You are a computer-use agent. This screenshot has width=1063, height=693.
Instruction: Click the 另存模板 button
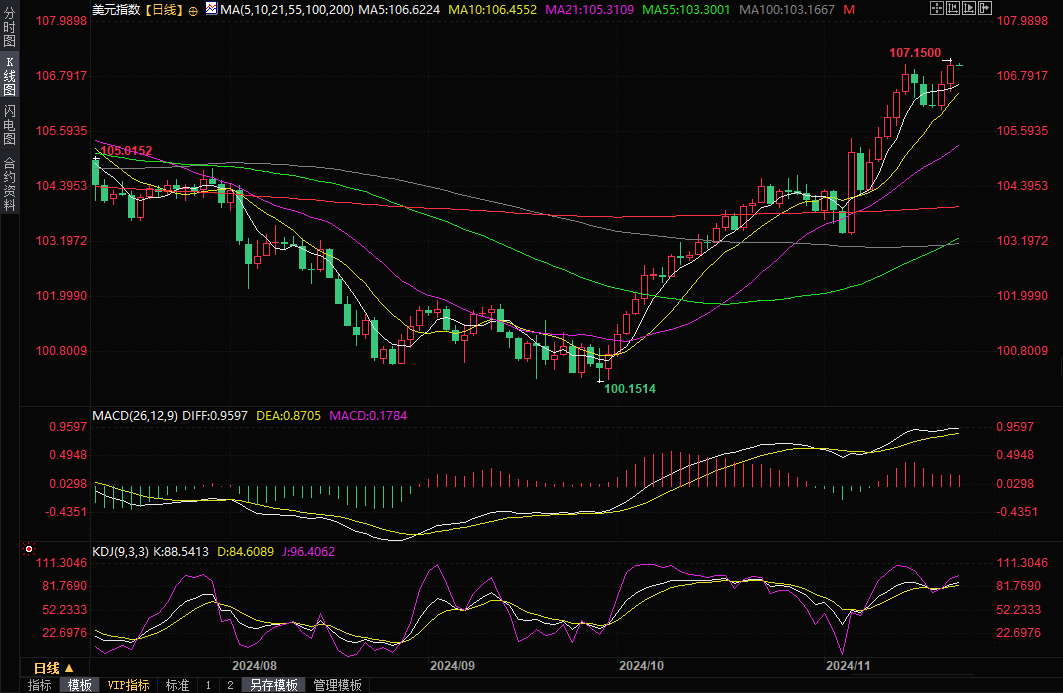point(274,685)
